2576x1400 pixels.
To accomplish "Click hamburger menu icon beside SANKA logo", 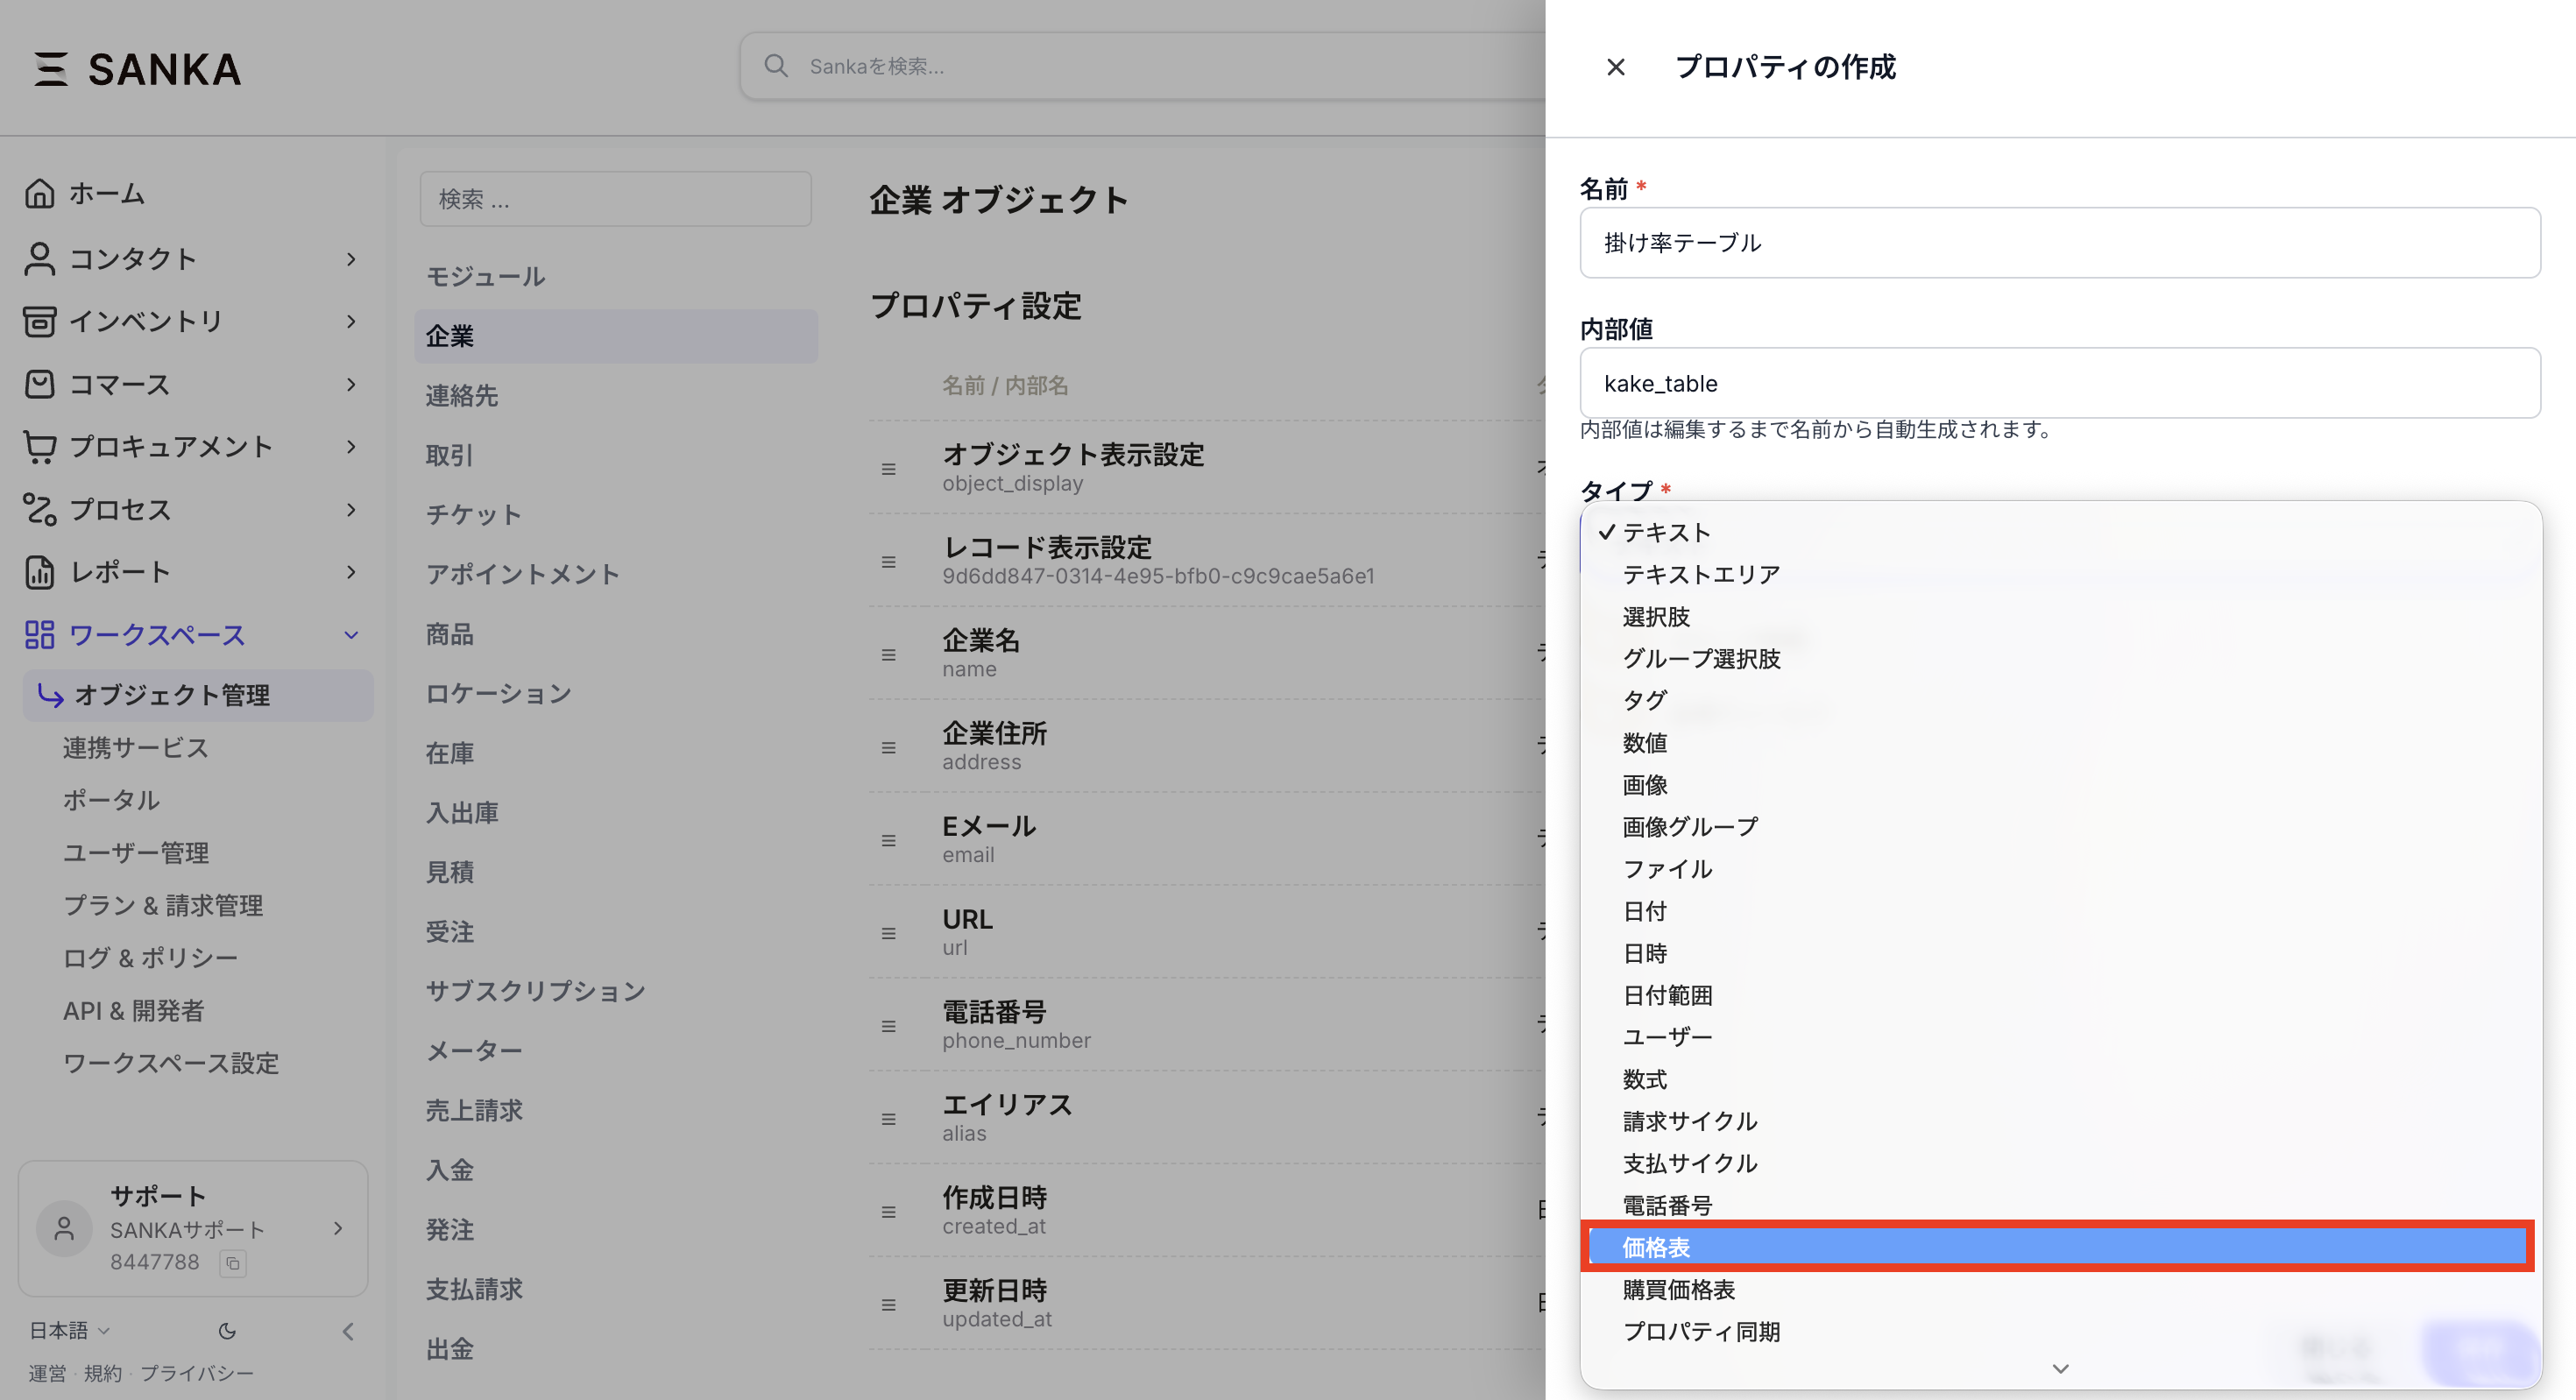I will (51, 69).
